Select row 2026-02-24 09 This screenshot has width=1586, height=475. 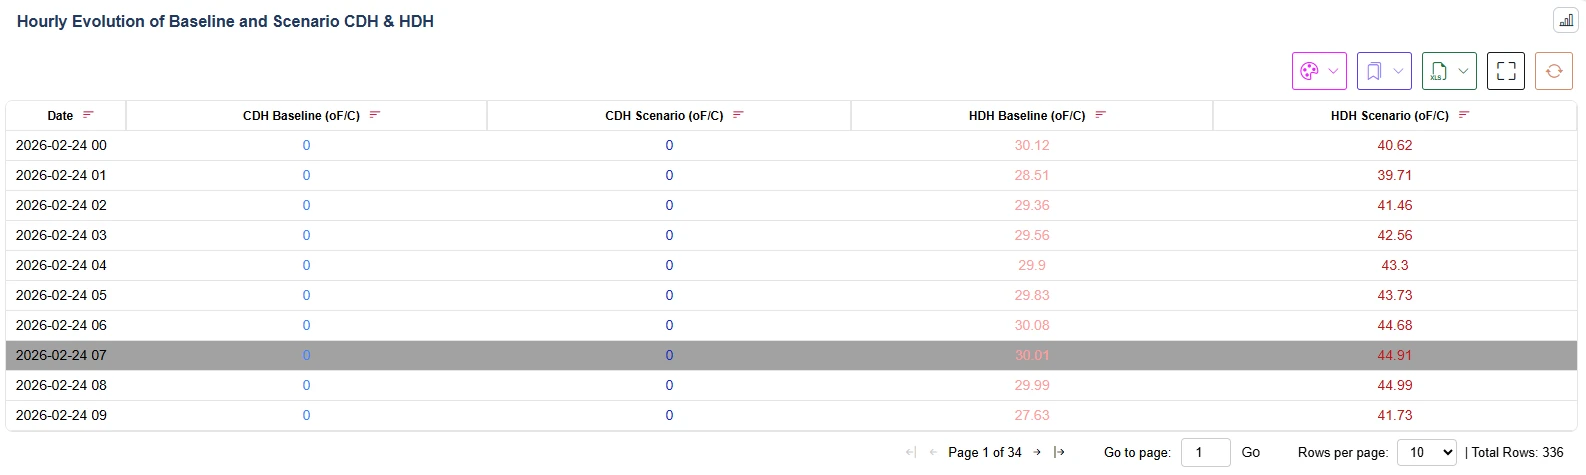coord(791,415)
